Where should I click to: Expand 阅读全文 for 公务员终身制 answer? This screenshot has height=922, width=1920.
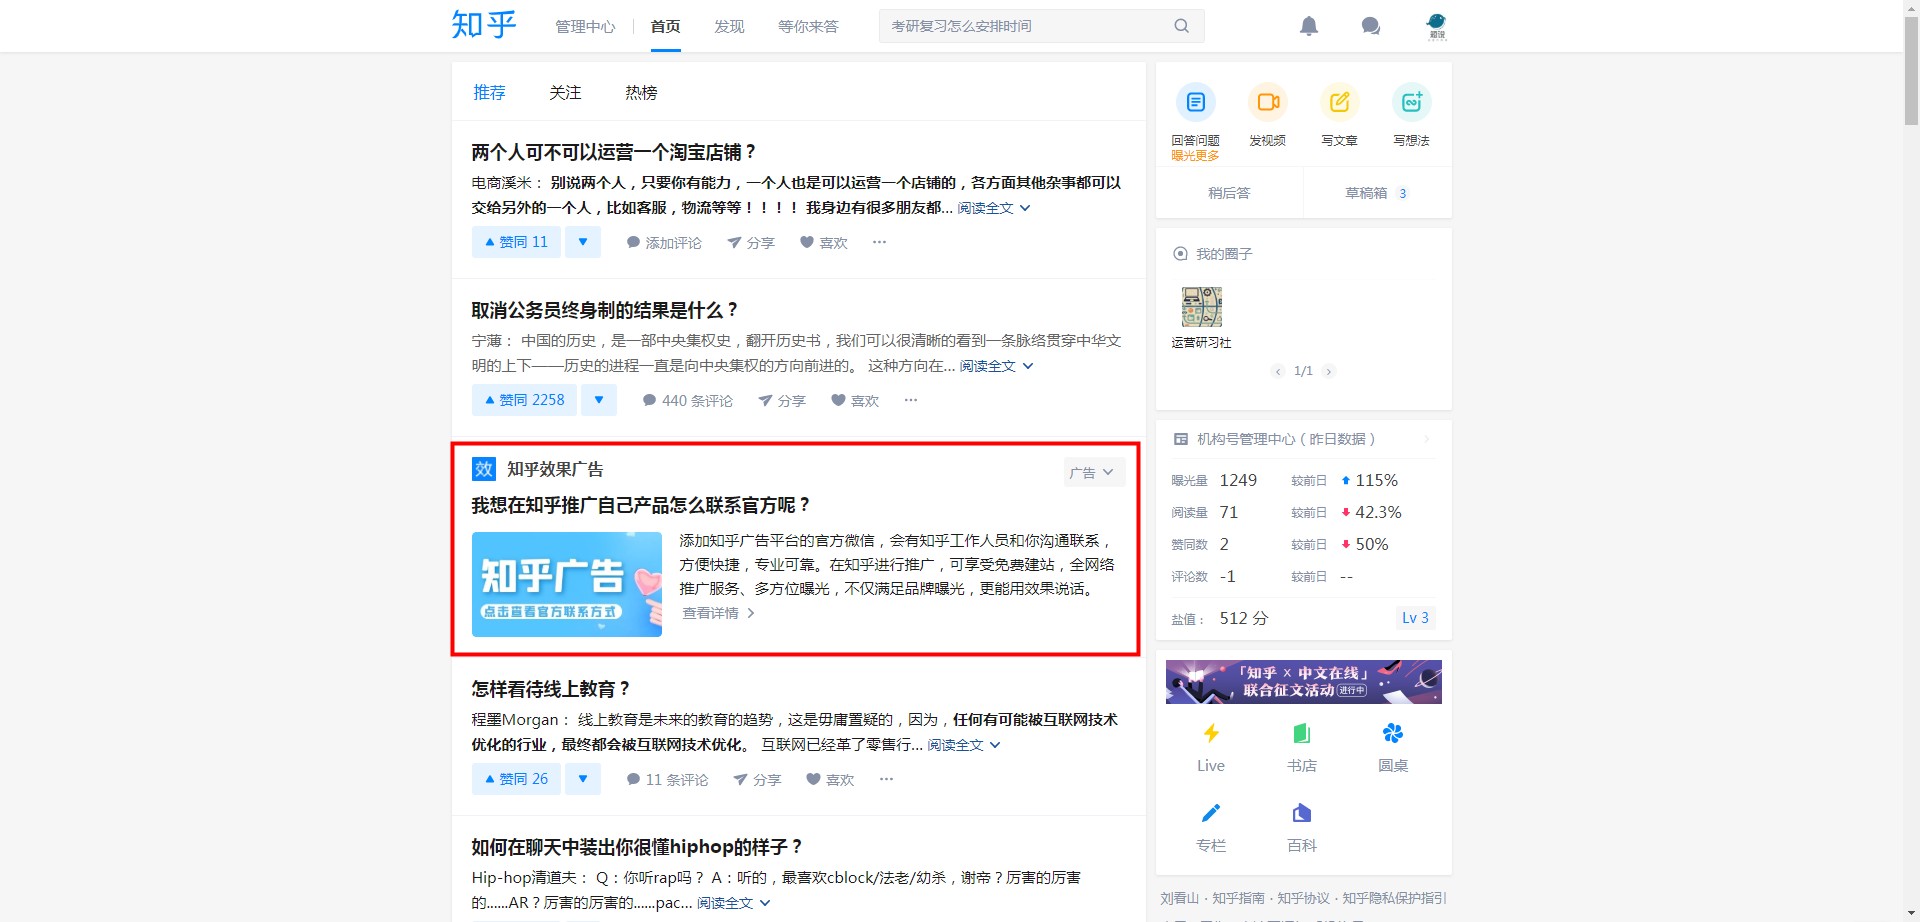pos(997,366)
